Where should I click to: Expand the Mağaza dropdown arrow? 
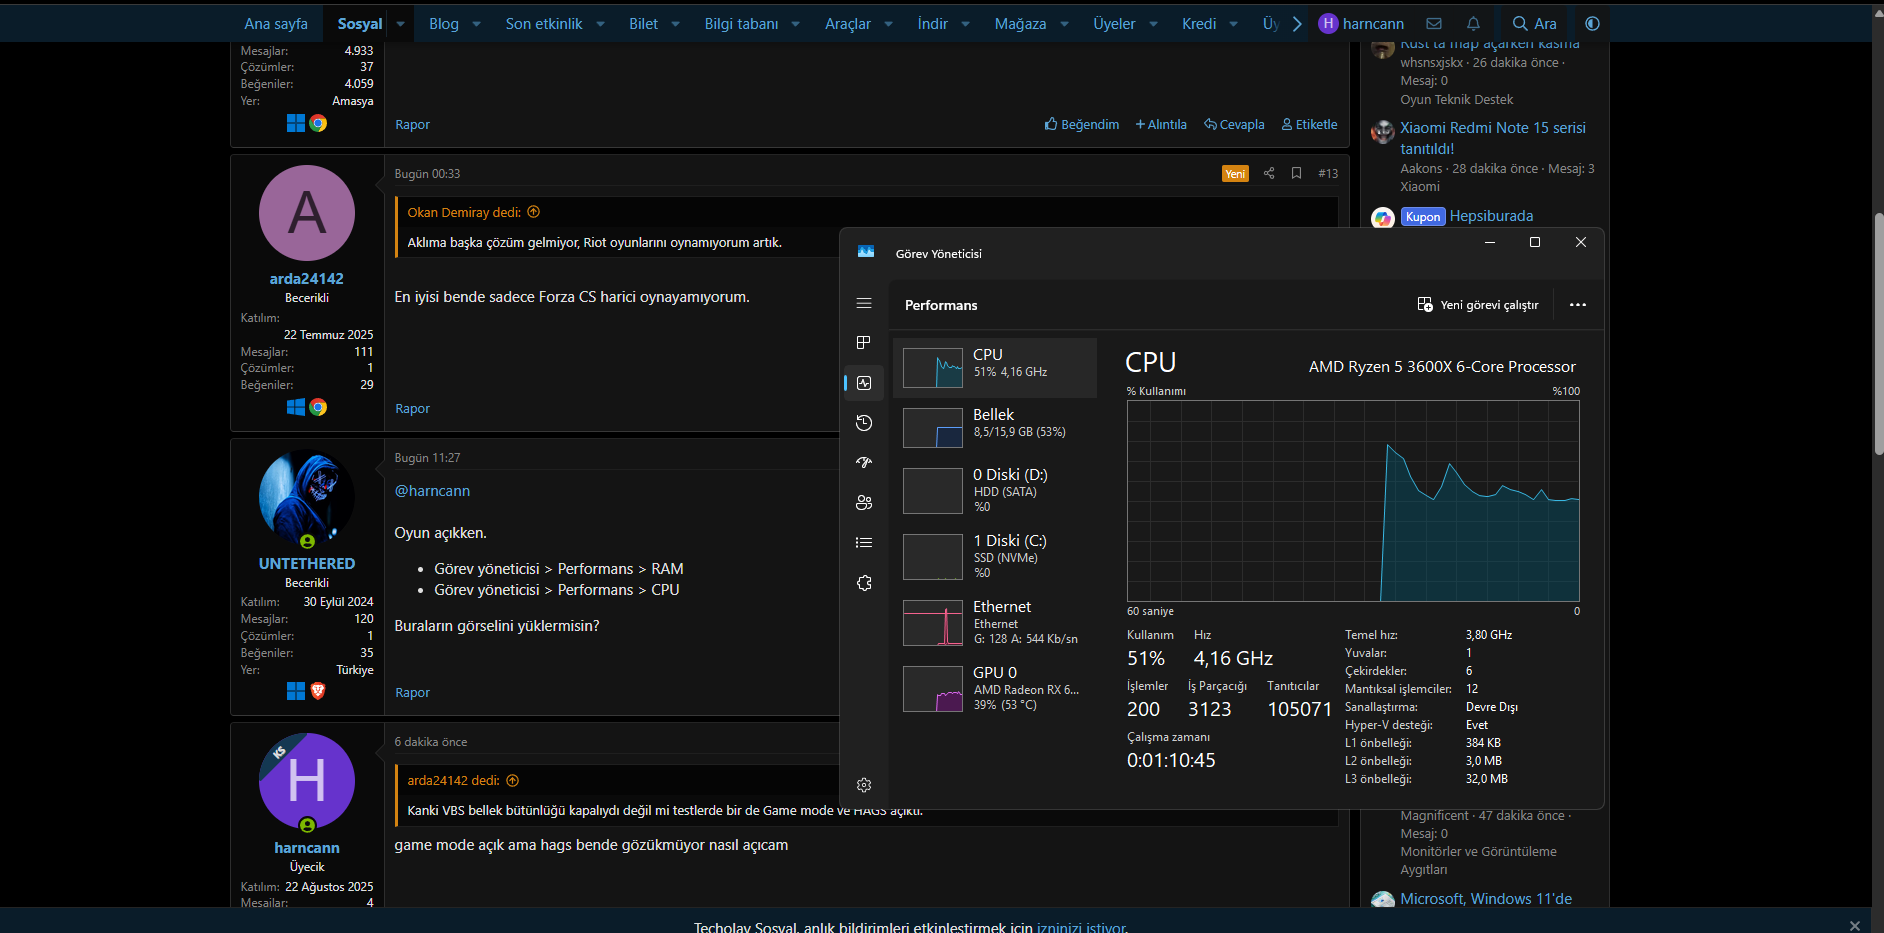pos(1065,23)
